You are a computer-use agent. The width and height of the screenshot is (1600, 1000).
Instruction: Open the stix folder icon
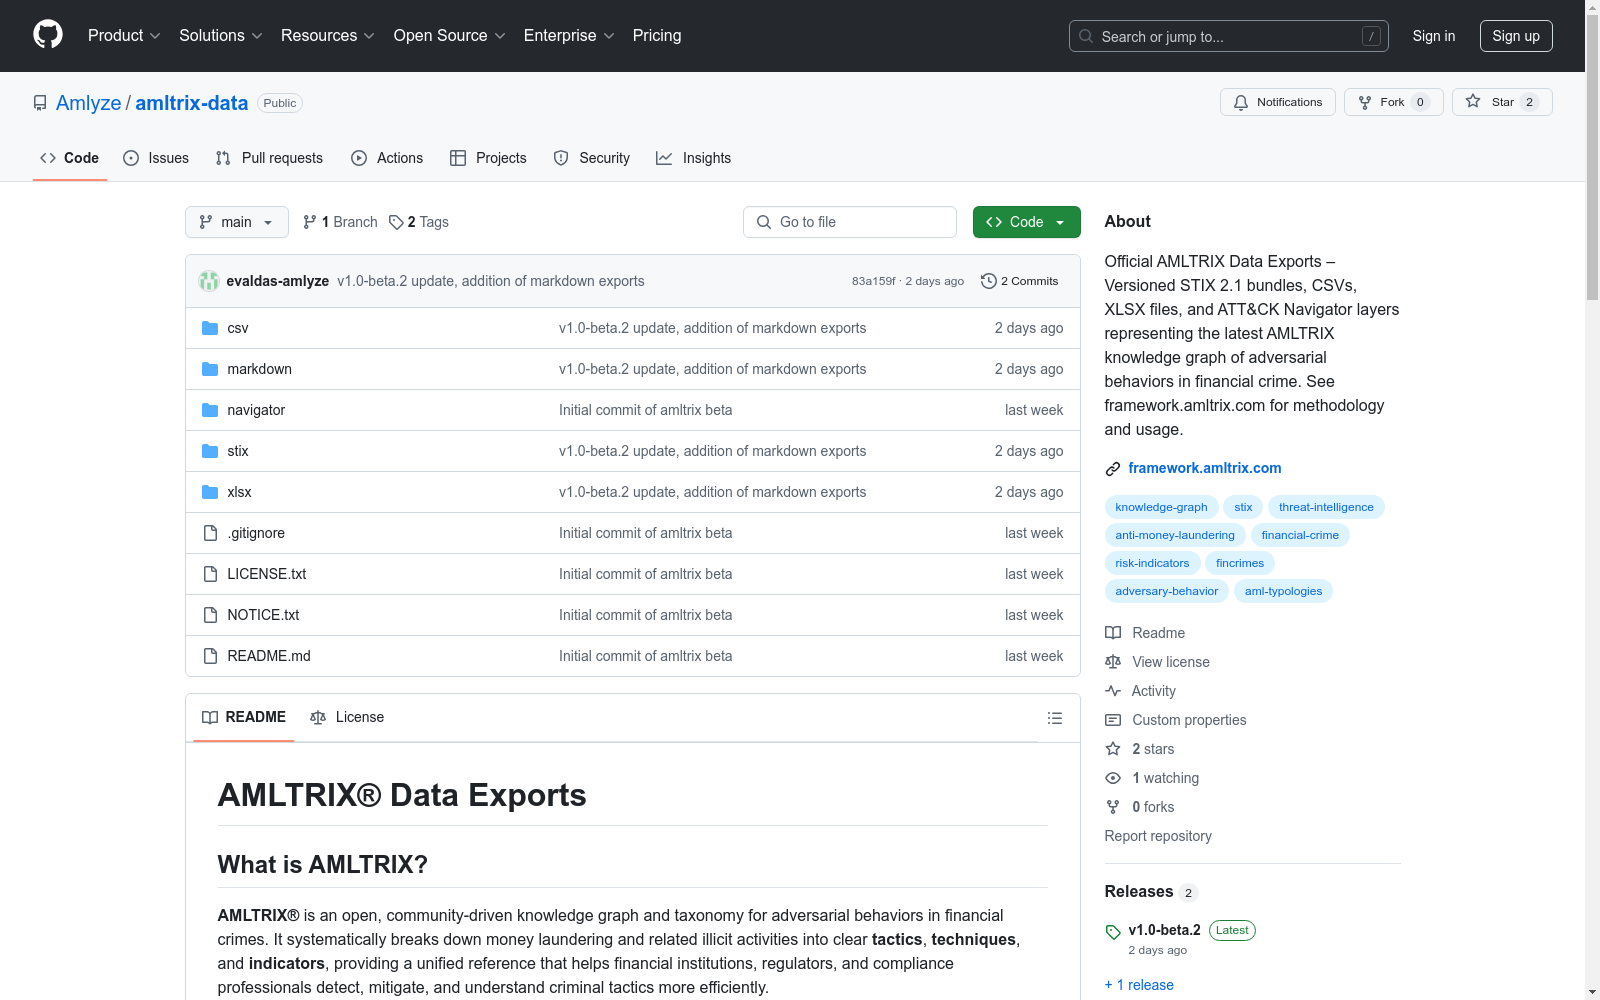coord(210,451)
